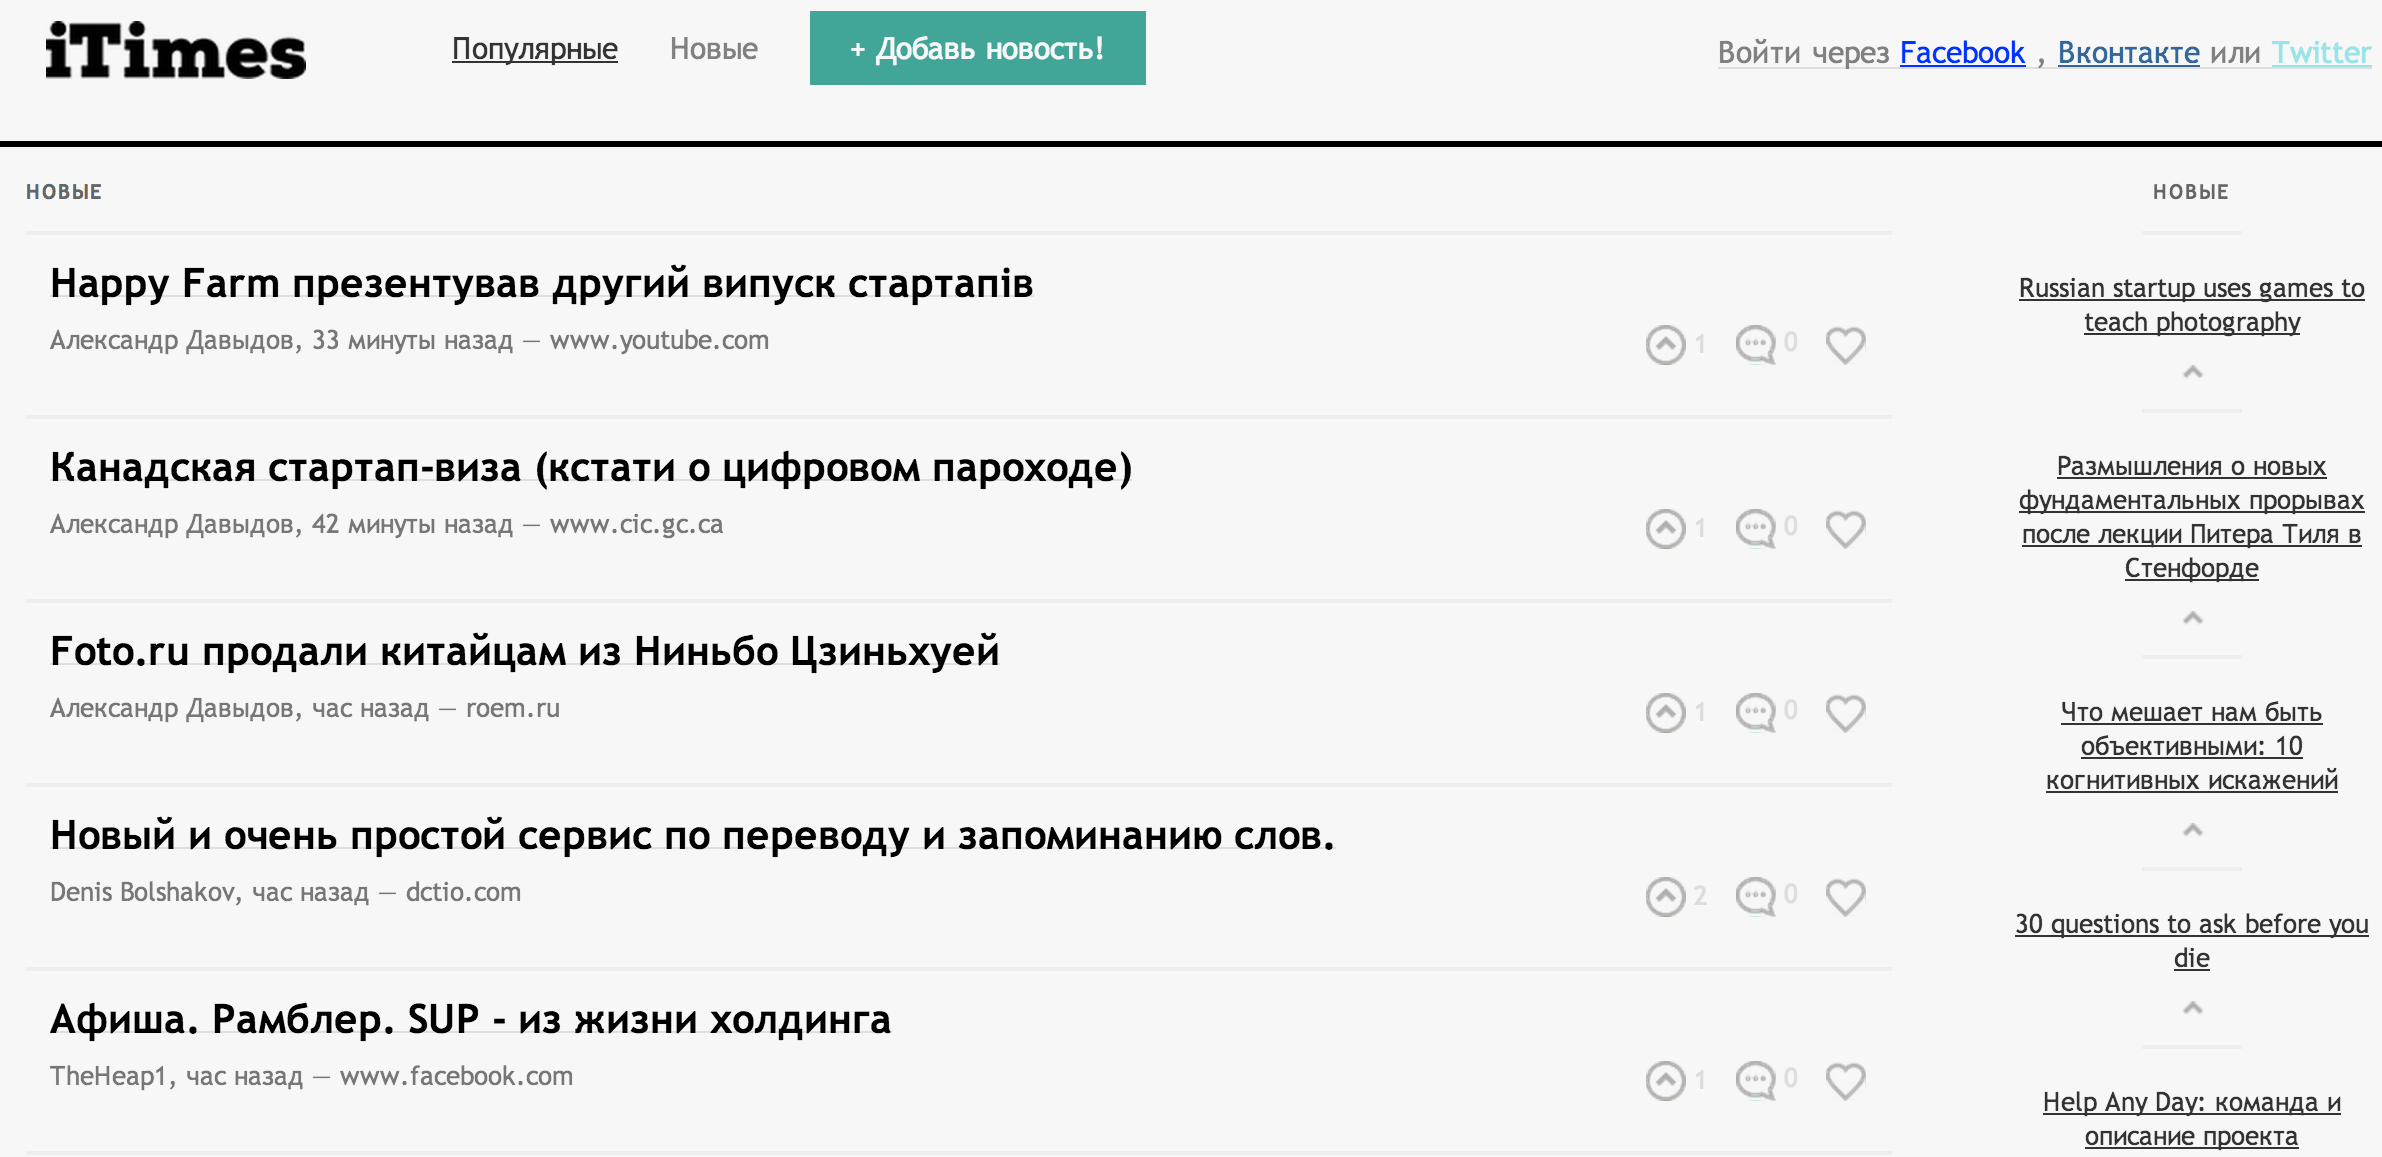Click source www.youtube.com under Happy Farm
Screen dimensions: 2382x1157
pyautogui.click(x=659, y=341)
